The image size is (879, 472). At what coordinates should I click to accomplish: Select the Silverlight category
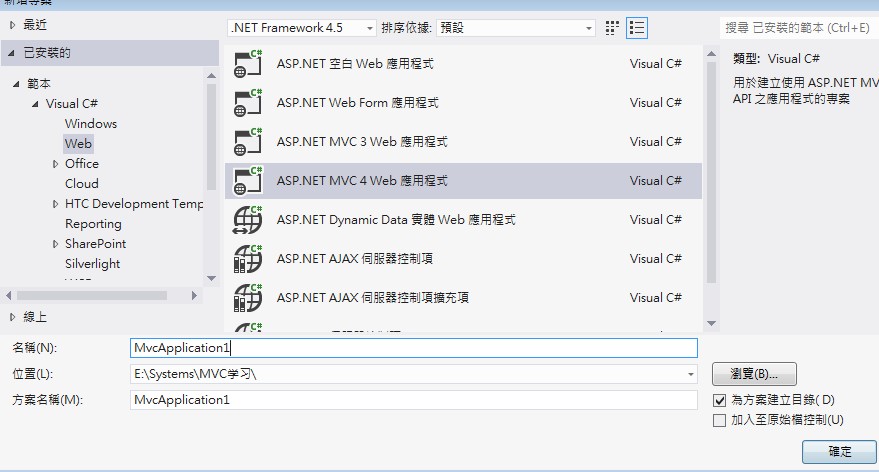point(92,264)
